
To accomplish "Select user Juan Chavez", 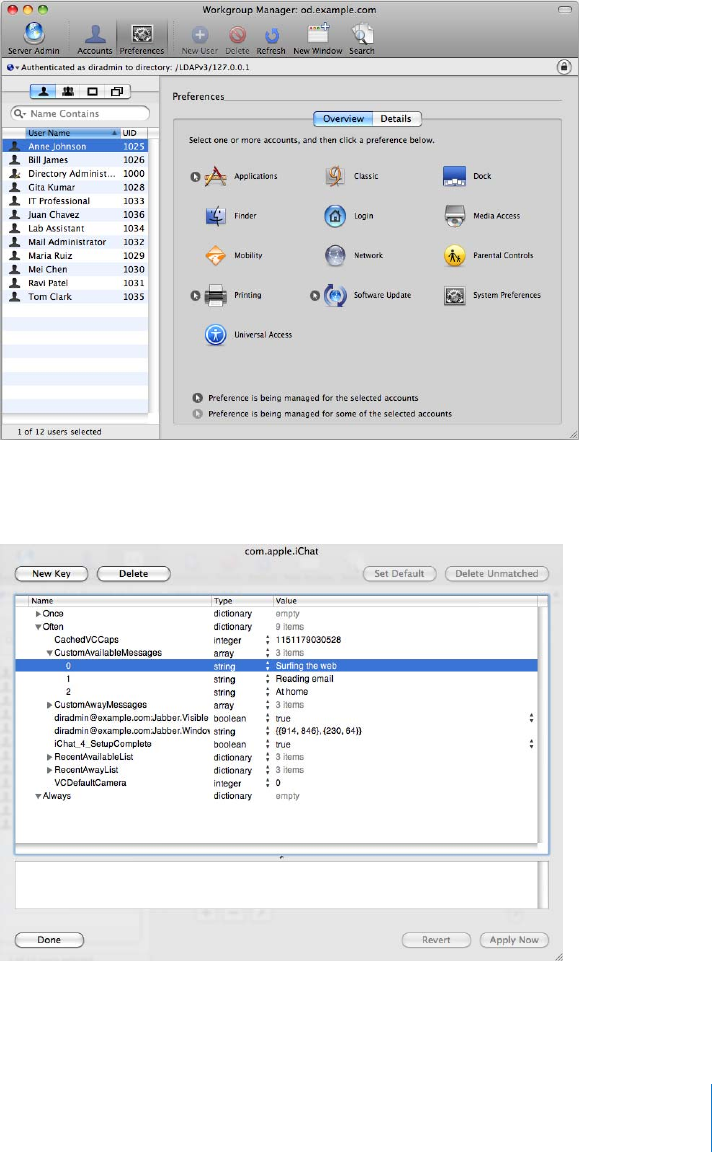I will pos(75,215).
